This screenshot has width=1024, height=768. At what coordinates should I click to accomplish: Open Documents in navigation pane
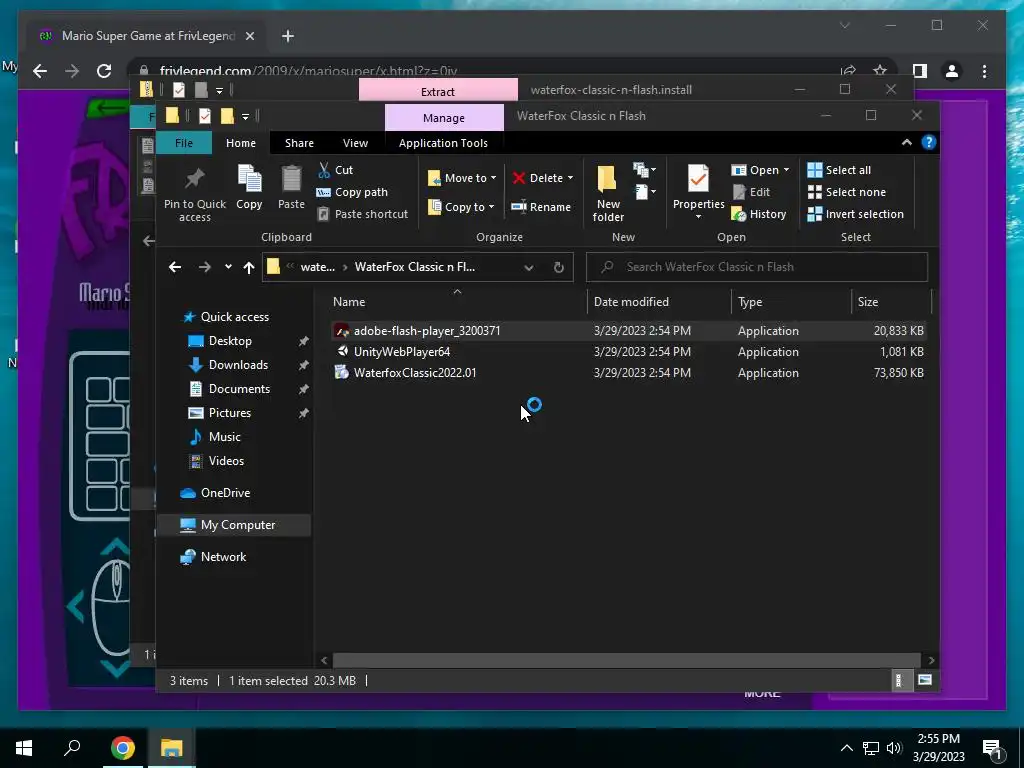click(239, 389)
